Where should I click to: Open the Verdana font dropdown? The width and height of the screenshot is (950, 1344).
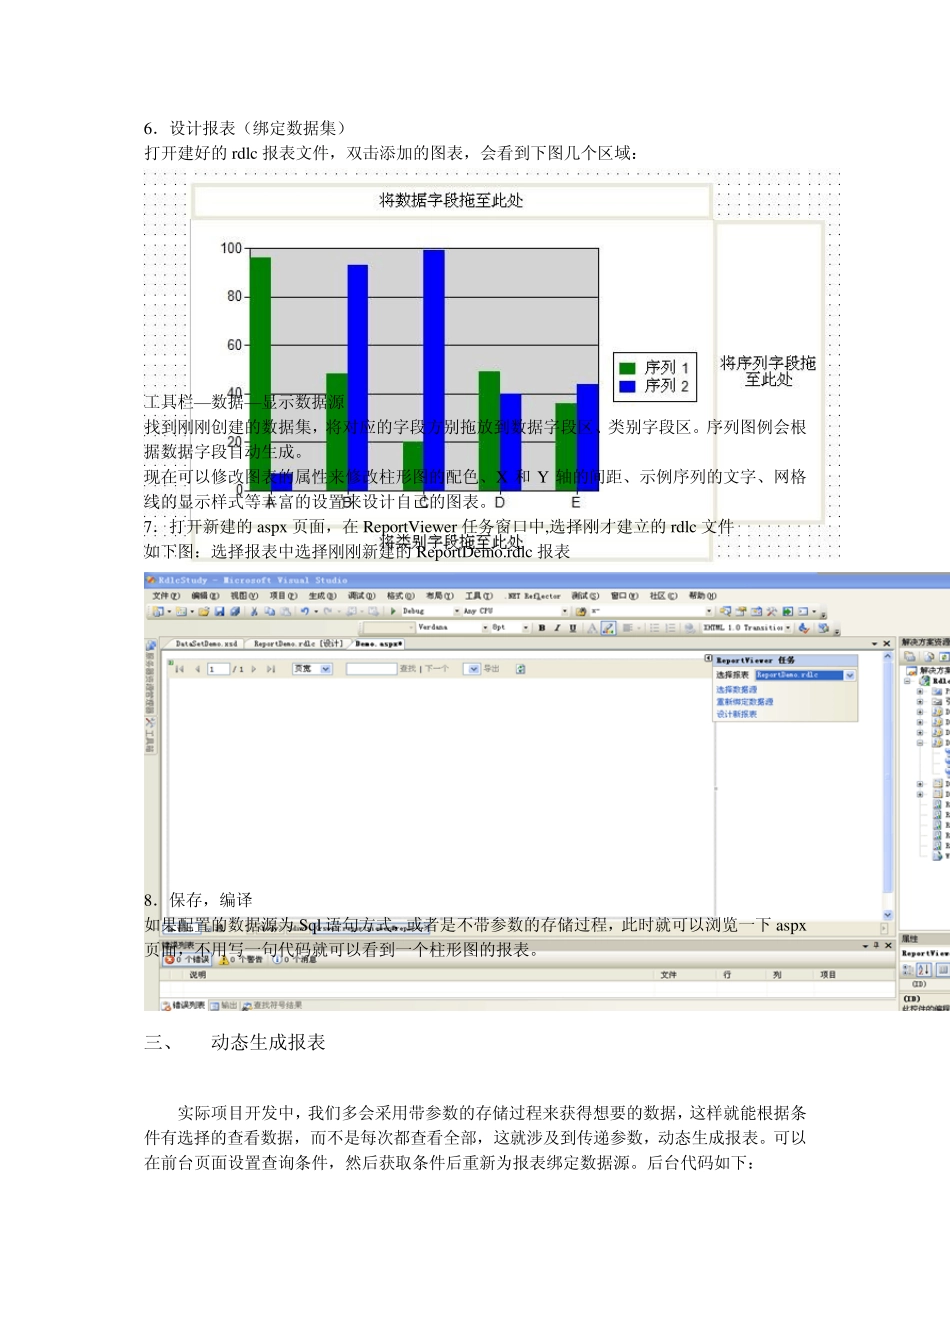coord(453,628)
